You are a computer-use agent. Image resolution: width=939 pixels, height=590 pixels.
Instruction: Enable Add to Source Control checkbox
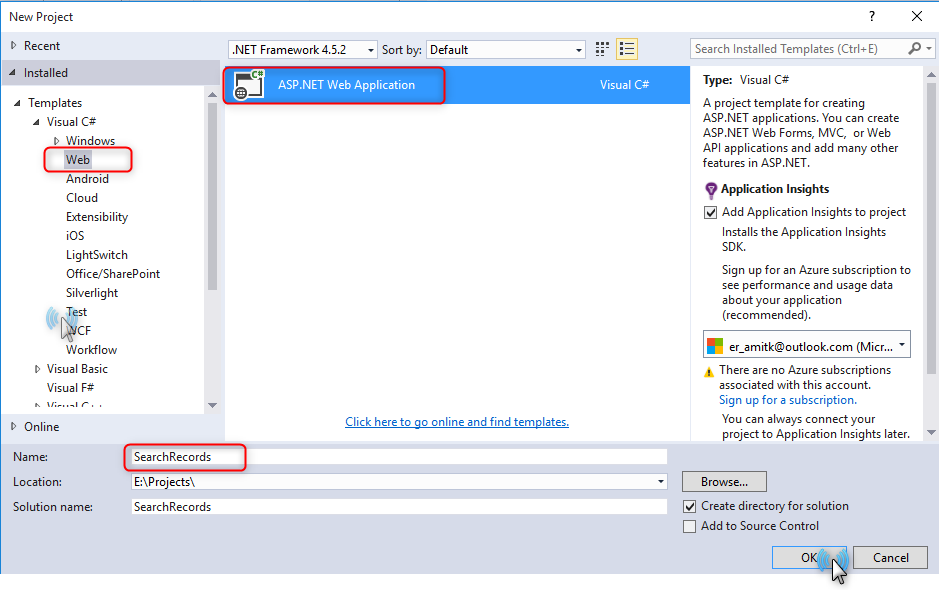(x=689, y=526)
